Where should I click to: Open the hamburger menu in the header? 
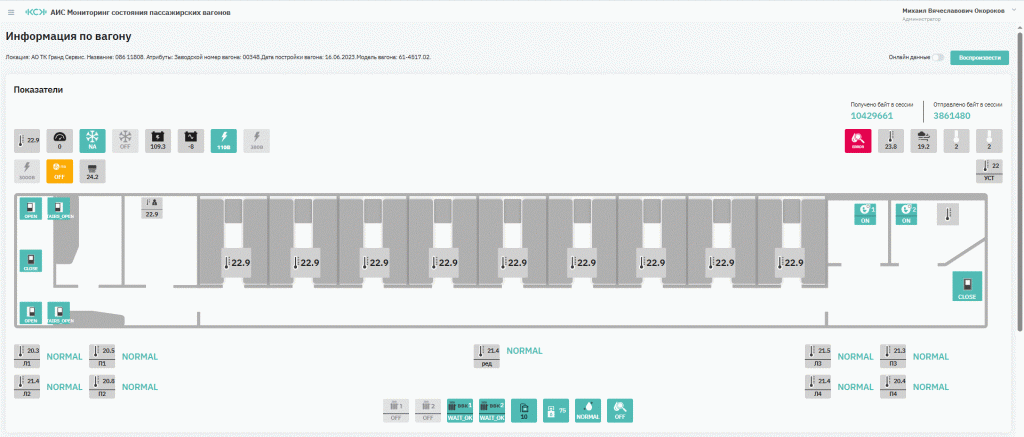[11, 11]
